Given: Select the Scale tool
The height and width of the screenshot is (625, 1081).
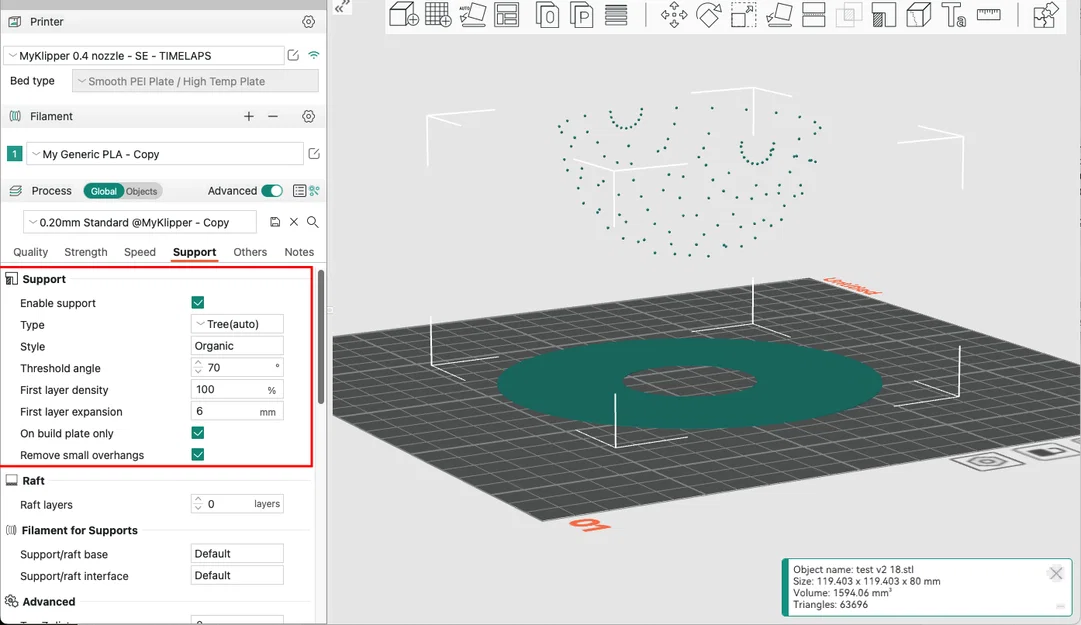Looking at the screenshot, I should coord(743,14).
